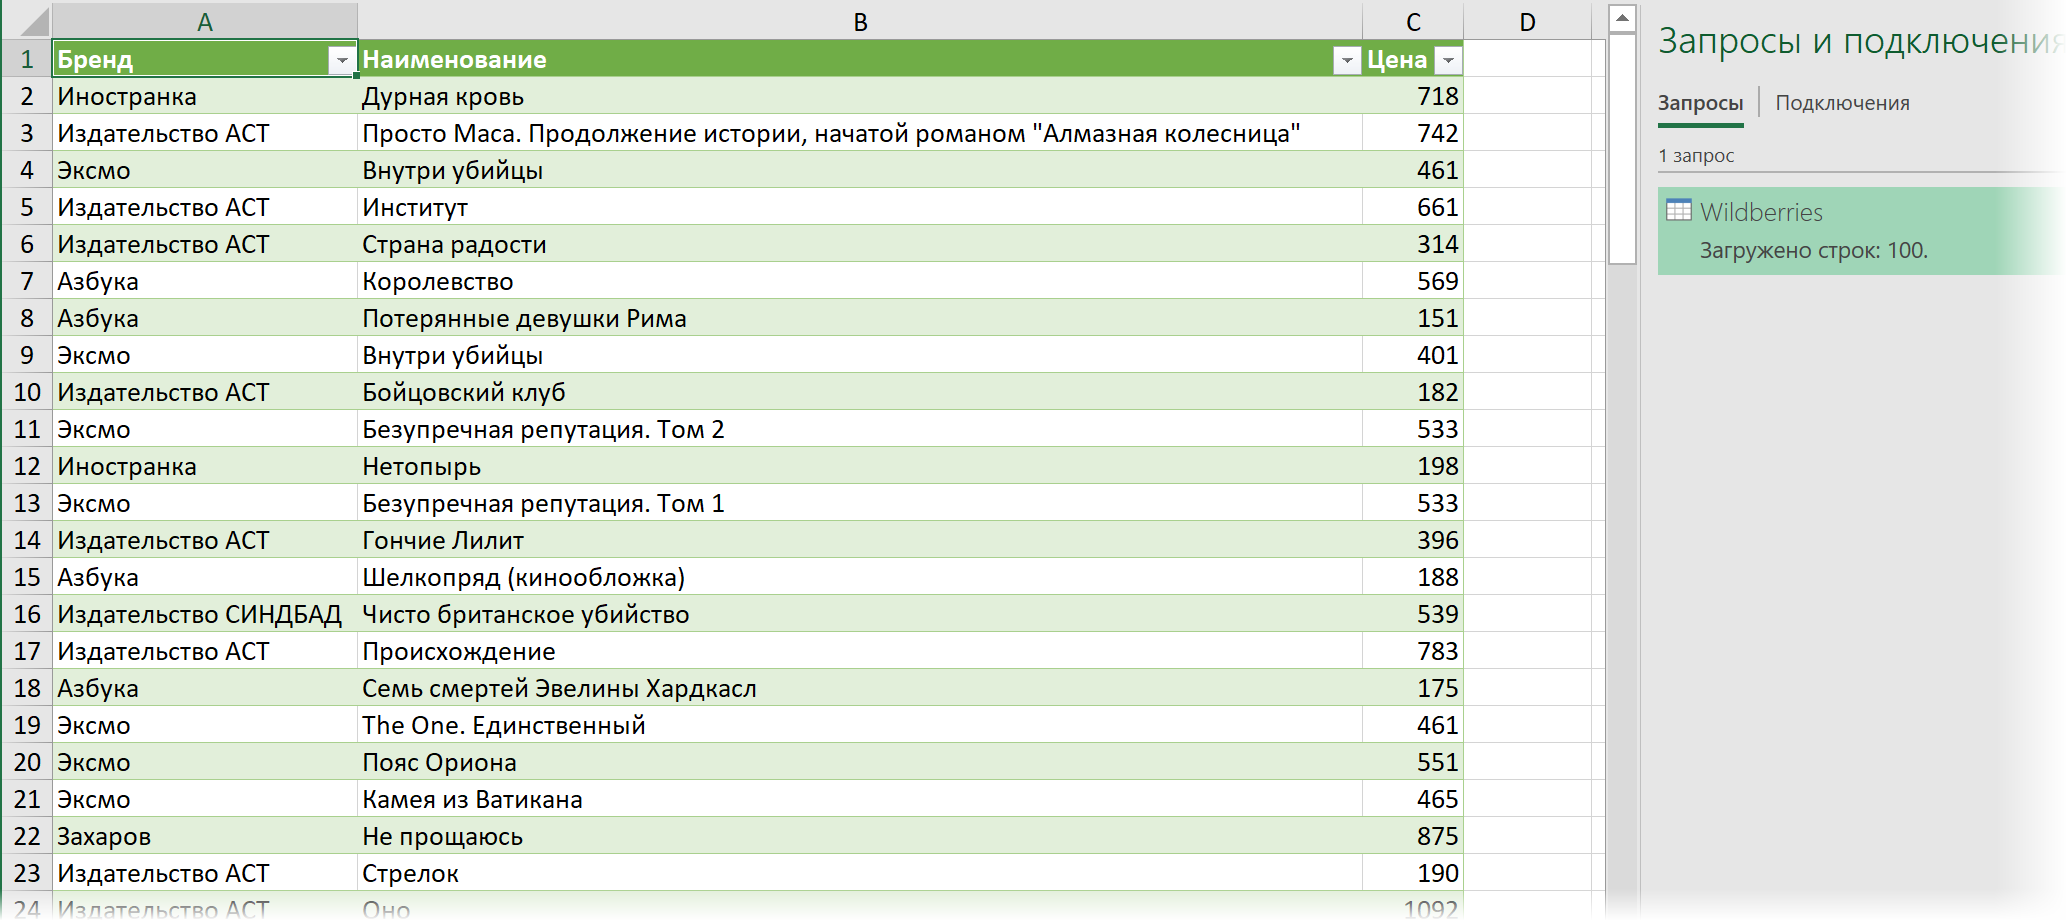
Task: Click the cell 'Стрелок'
Action: (860, 873)
